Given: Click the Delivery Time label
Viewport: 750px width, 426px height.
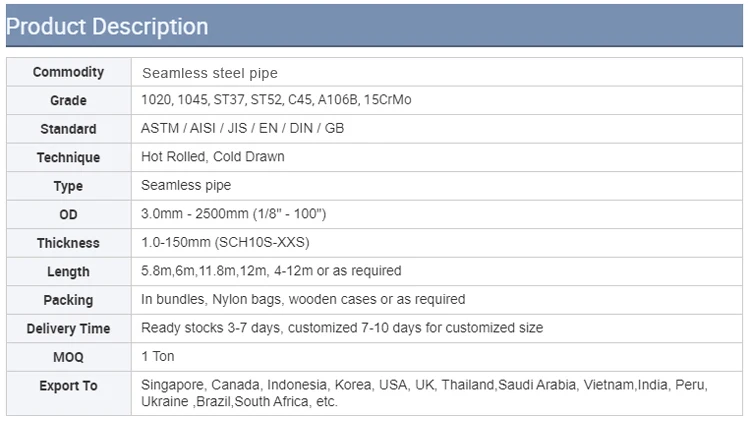Looking at the screenshot, I should pyautogui.click(x=68, y=328).
